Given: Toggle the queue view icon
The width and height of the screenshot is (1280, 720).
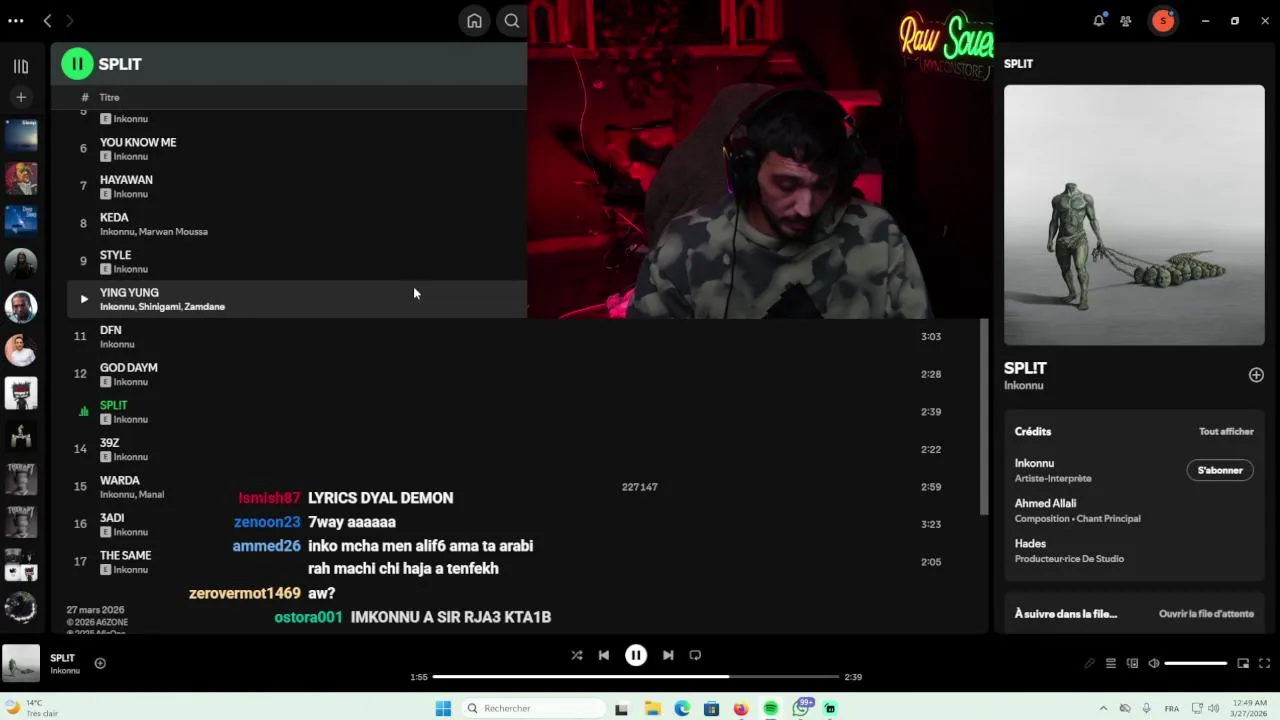Looking at the screenshot, I should [x=1111, y=663].
